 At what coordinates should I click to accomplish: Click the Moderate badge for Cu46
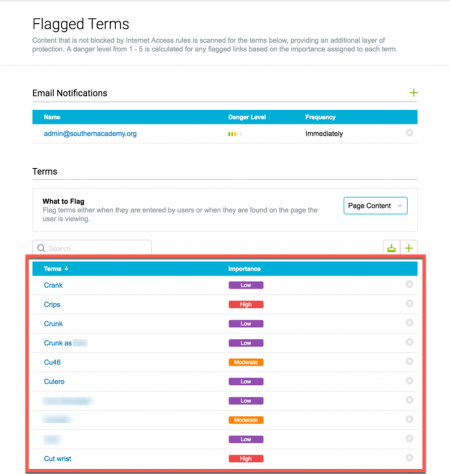(246, 362)
